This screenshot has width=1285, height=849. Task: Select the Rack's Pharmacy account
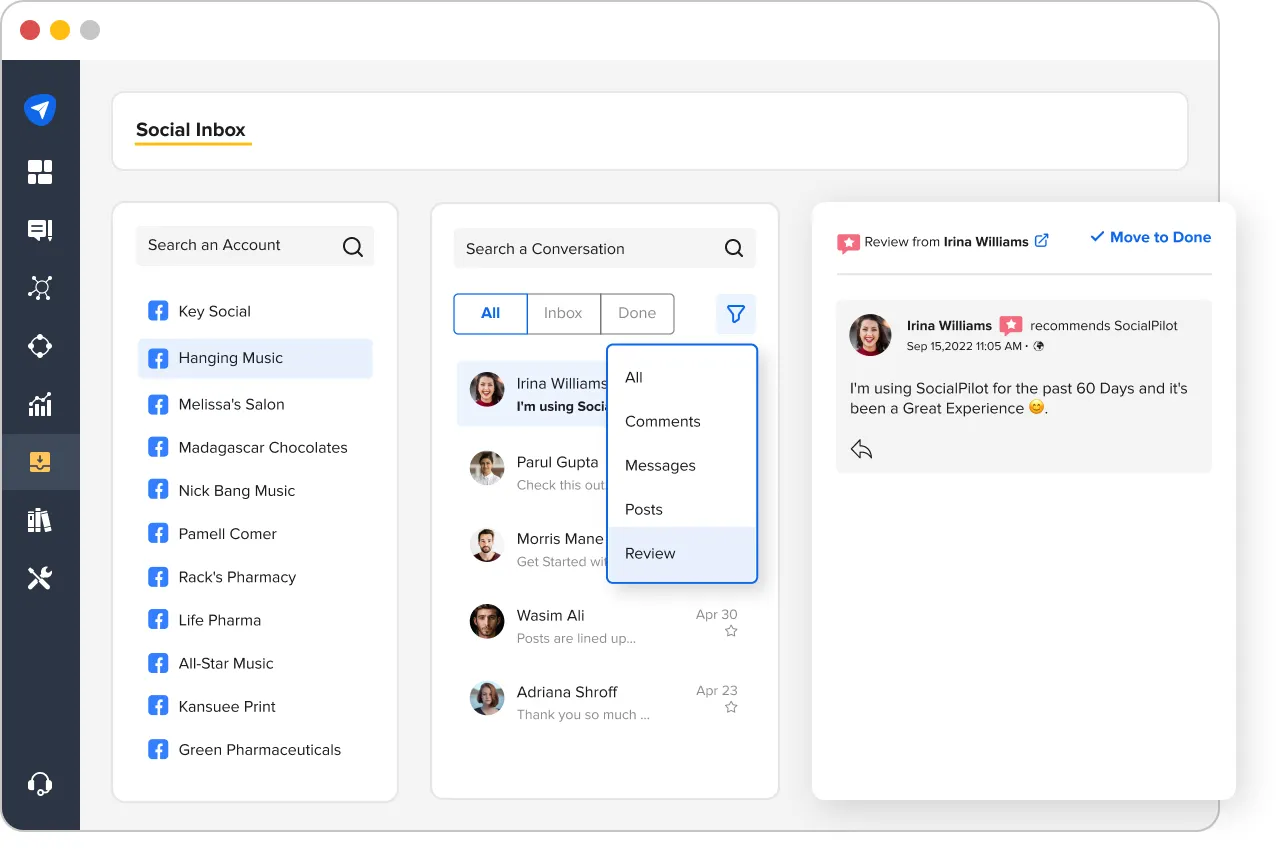coord(255,576)
